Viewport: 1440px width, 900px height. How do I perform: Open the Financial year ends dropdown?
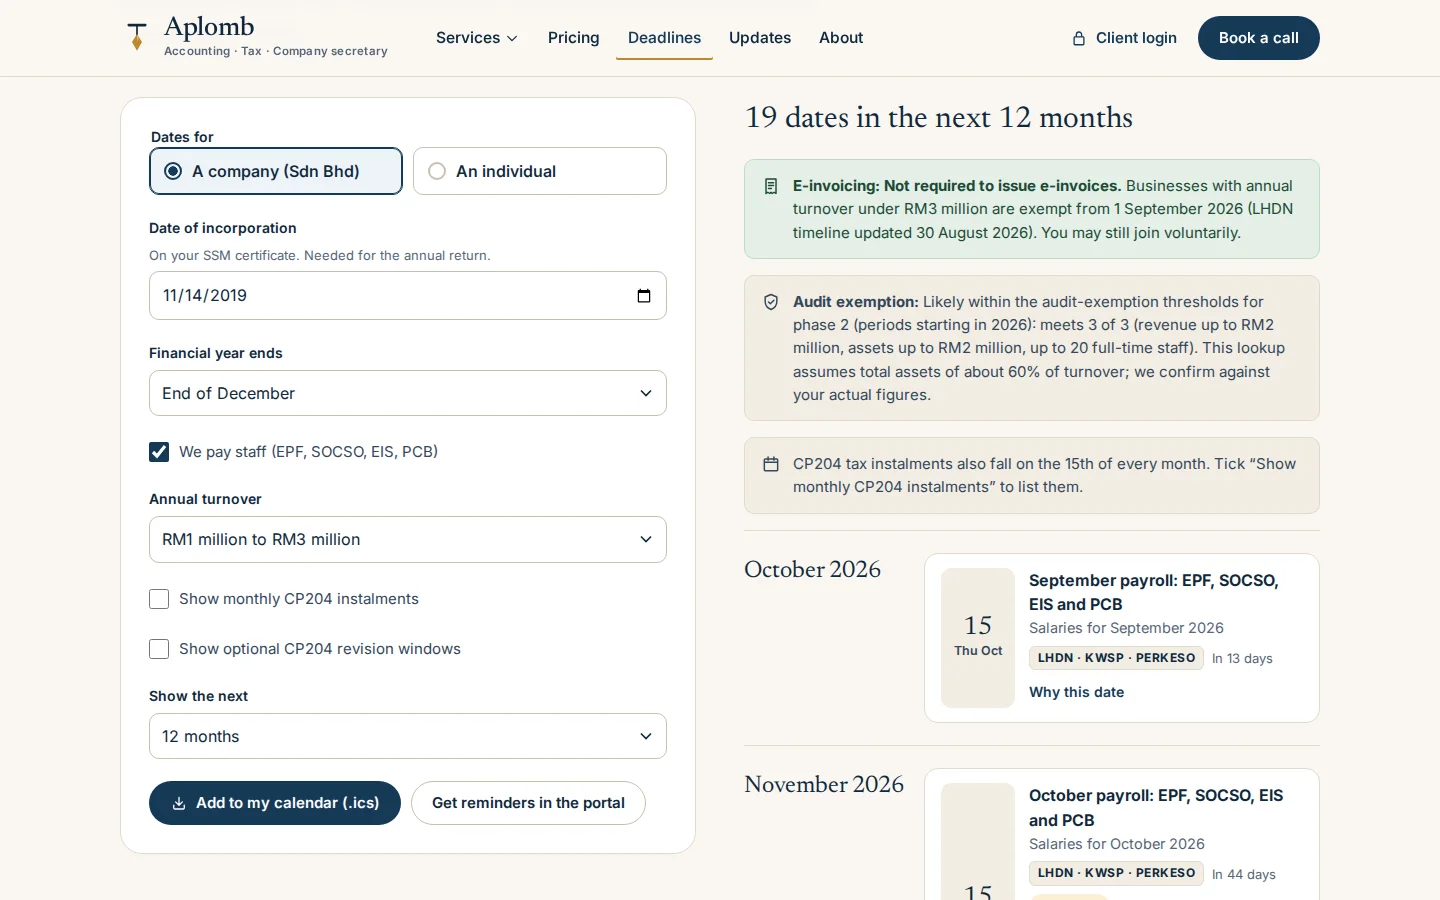(x=408, y=393)
